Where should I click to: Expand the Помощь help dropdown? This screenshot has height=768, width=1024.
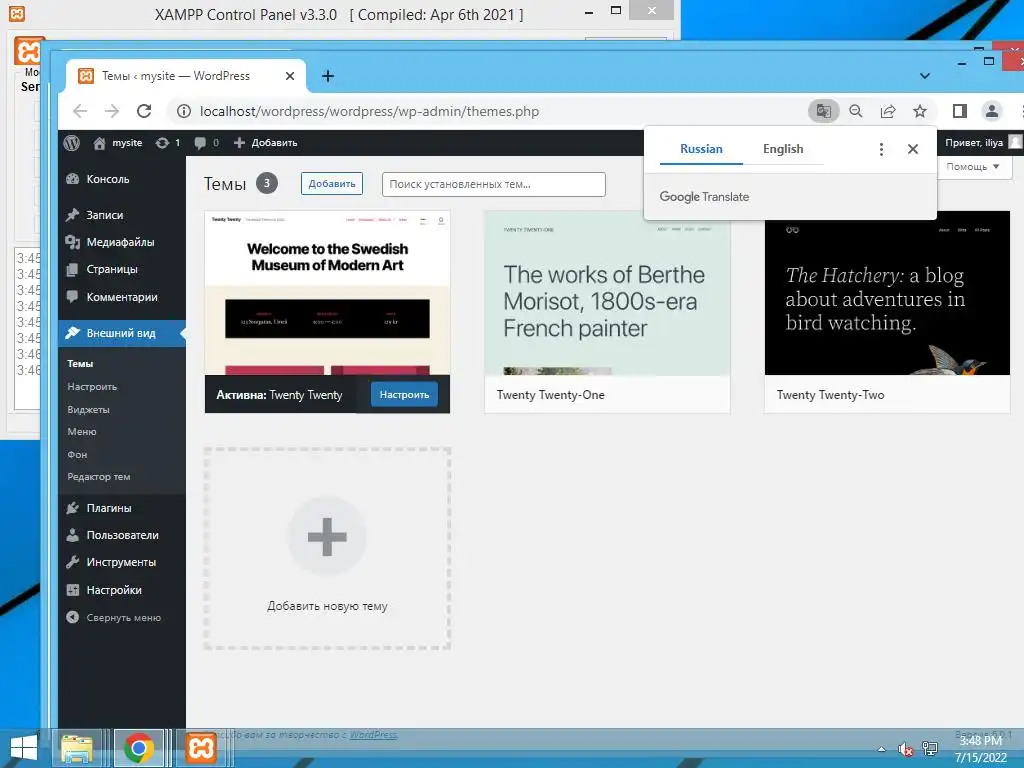(x=973, y=167)
